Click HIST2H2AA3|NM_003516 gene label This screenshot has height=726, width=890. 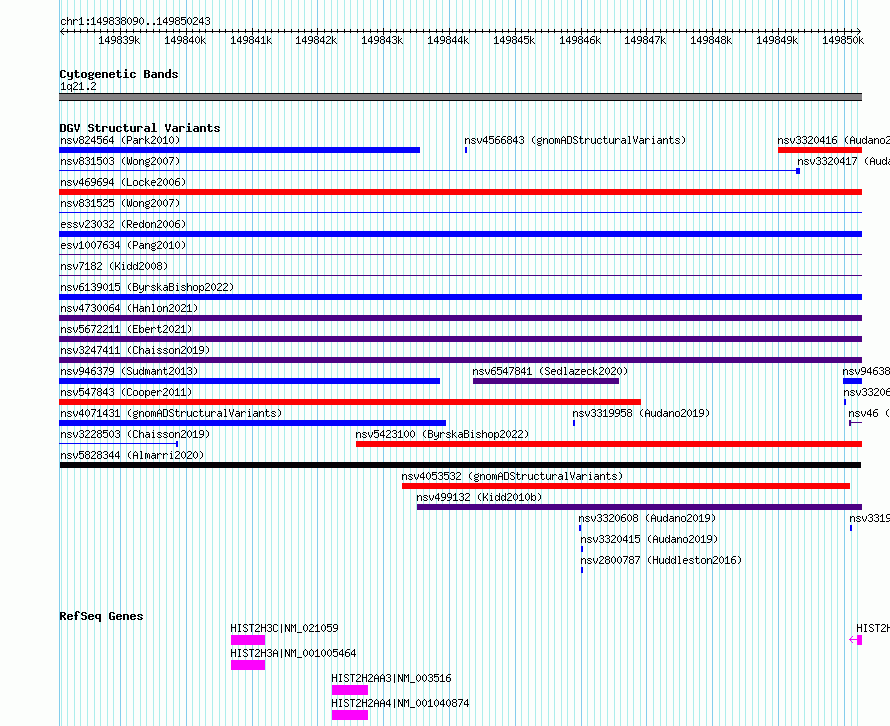(392, 678)
